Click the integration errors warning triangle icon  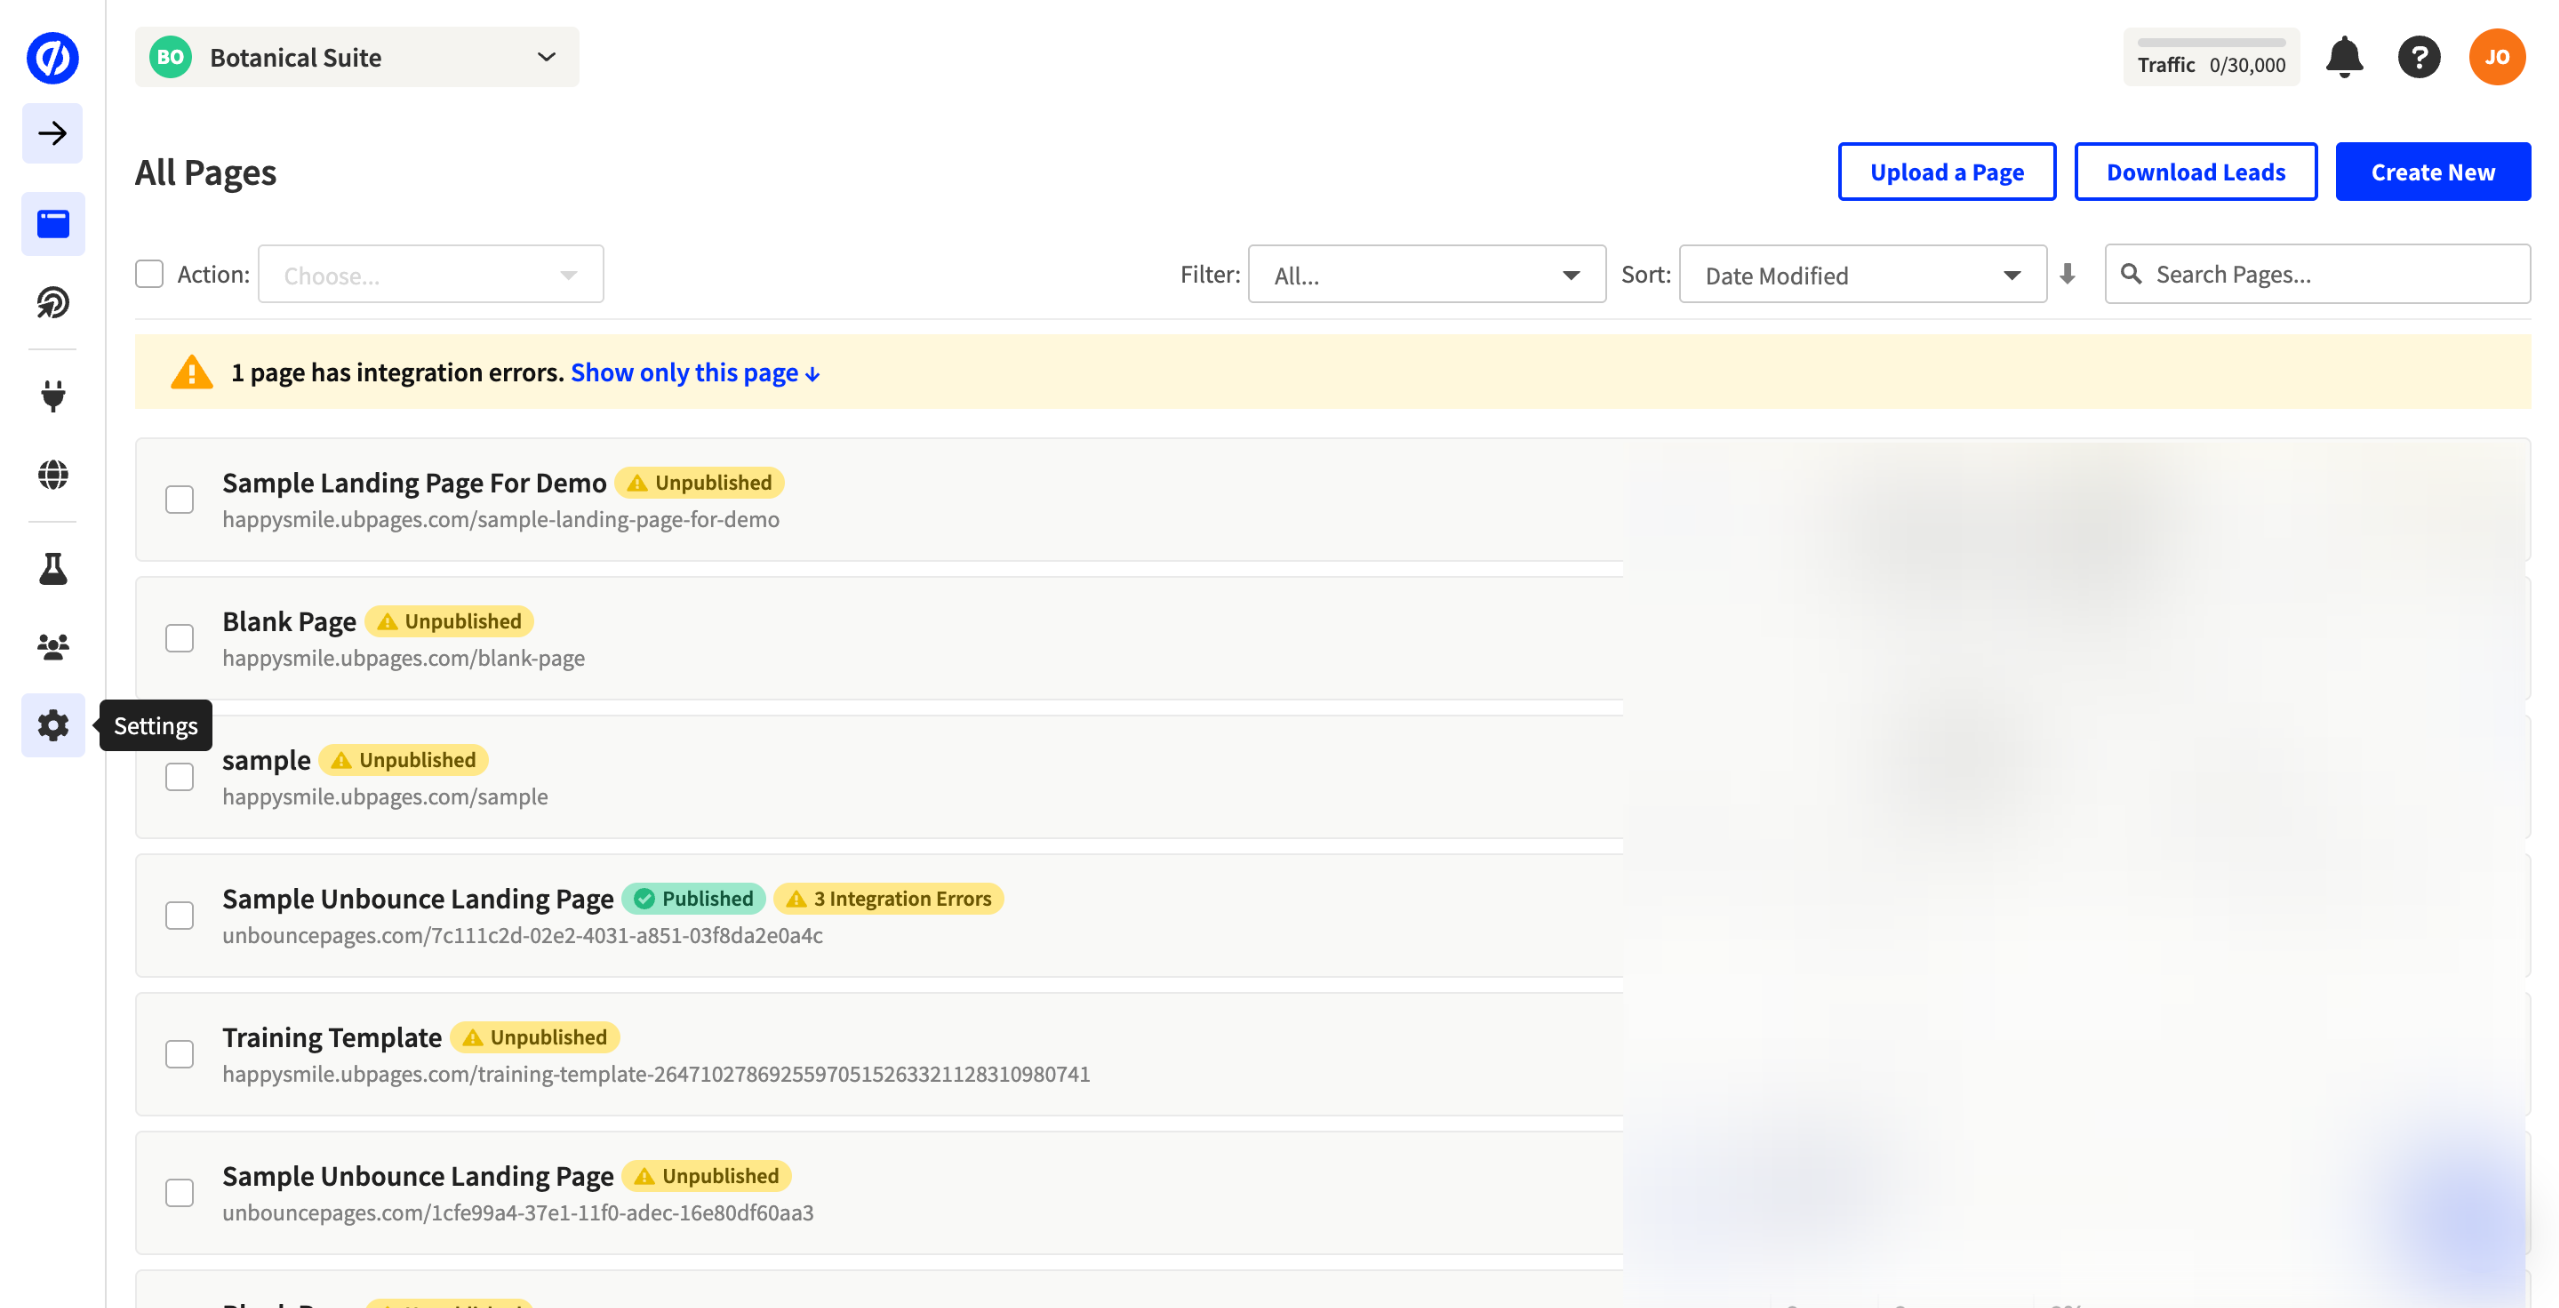[x=191, y=372]
